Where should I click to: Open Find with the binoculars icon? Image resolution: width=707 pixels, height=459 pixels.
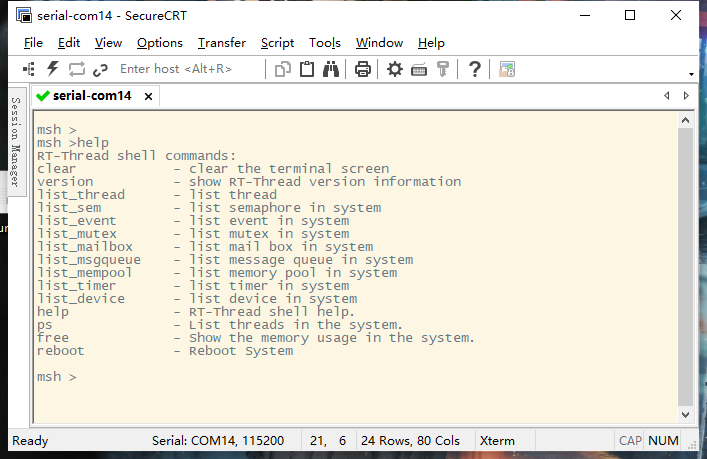[x=331, y=69]
